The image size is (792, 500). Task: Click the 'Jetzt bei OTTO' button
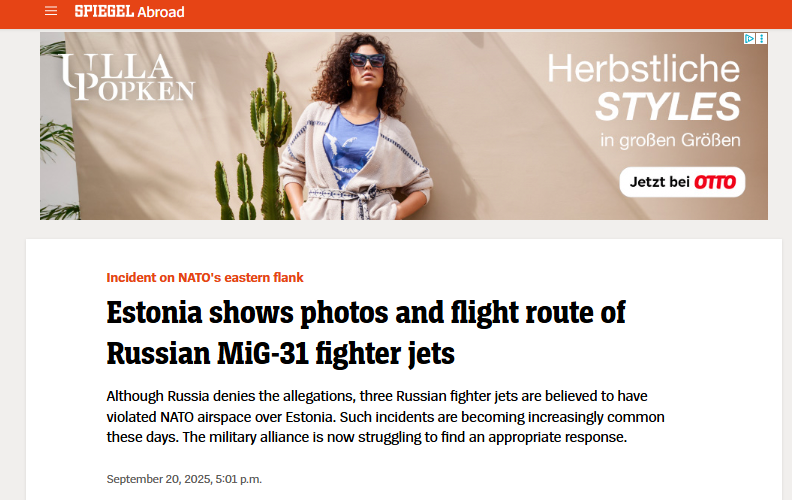(x=682, y=182)
